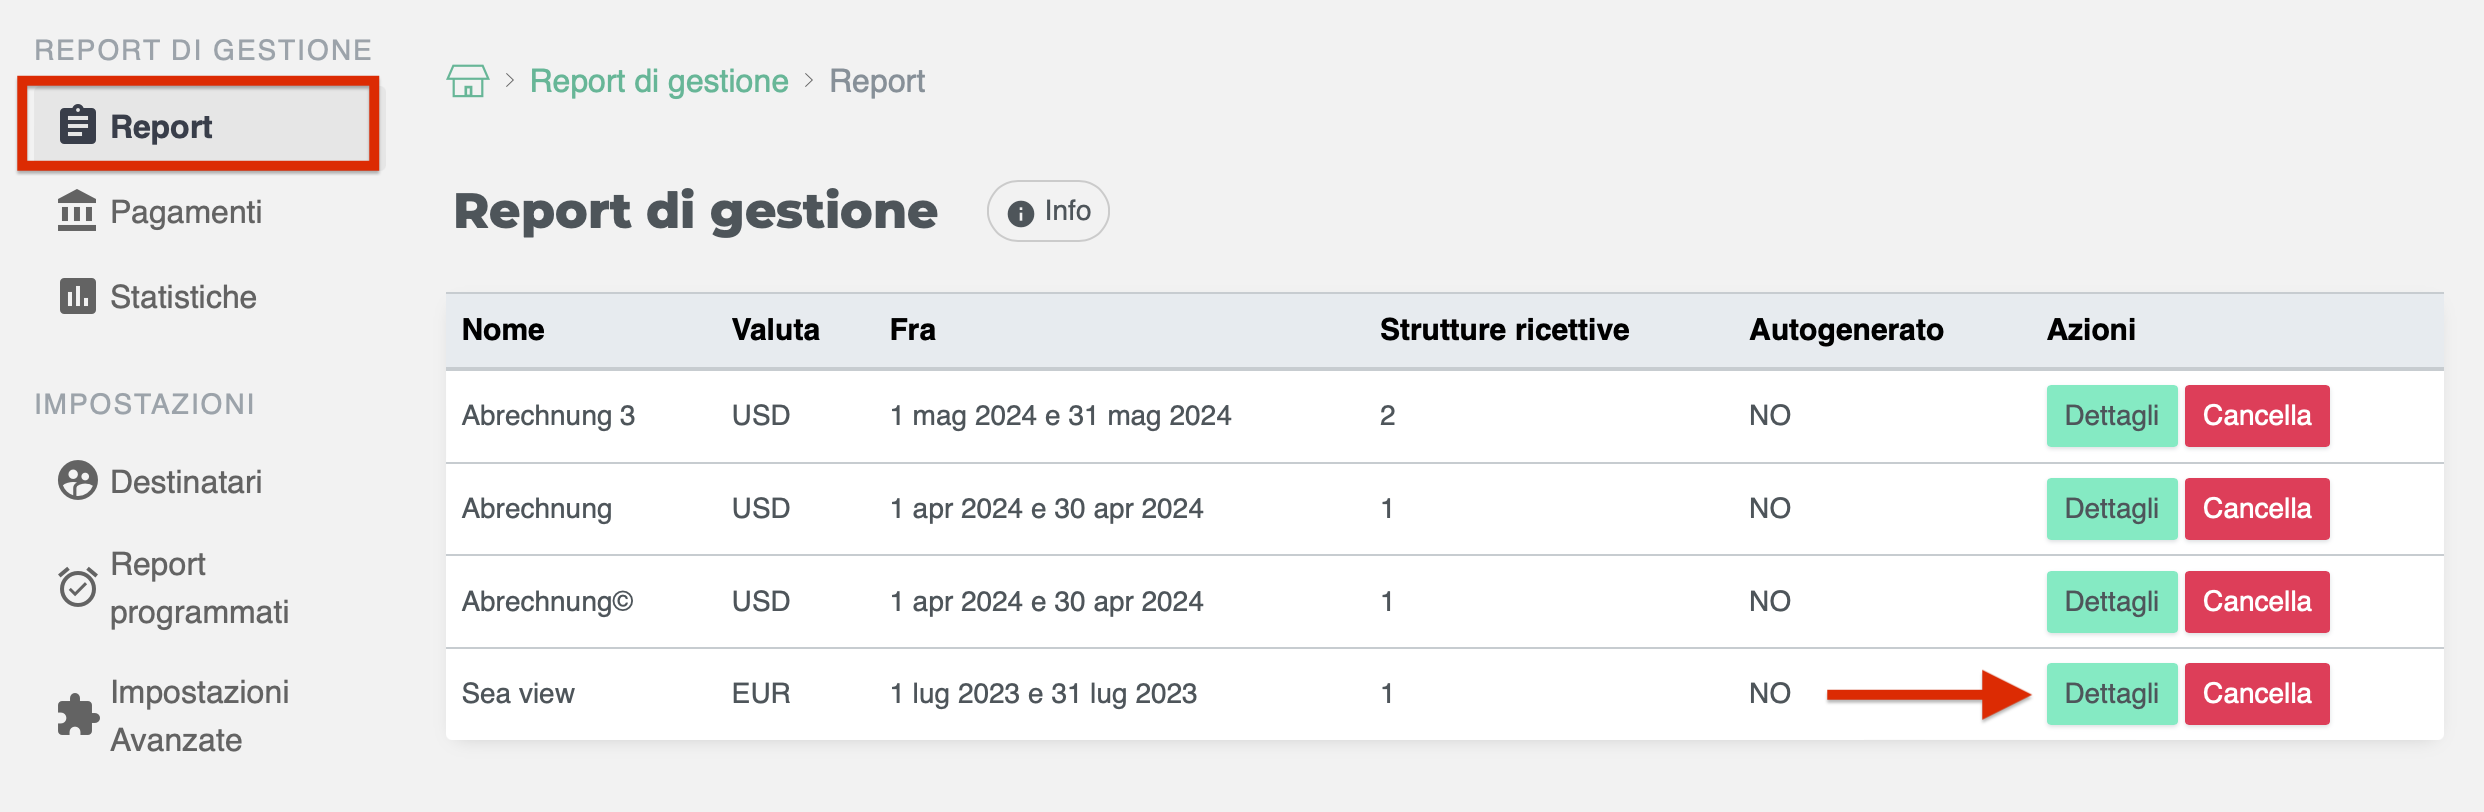Open Destinatari settings page
The width and height of the screenshot is (2484, 812).
click(x=186, y=482)
